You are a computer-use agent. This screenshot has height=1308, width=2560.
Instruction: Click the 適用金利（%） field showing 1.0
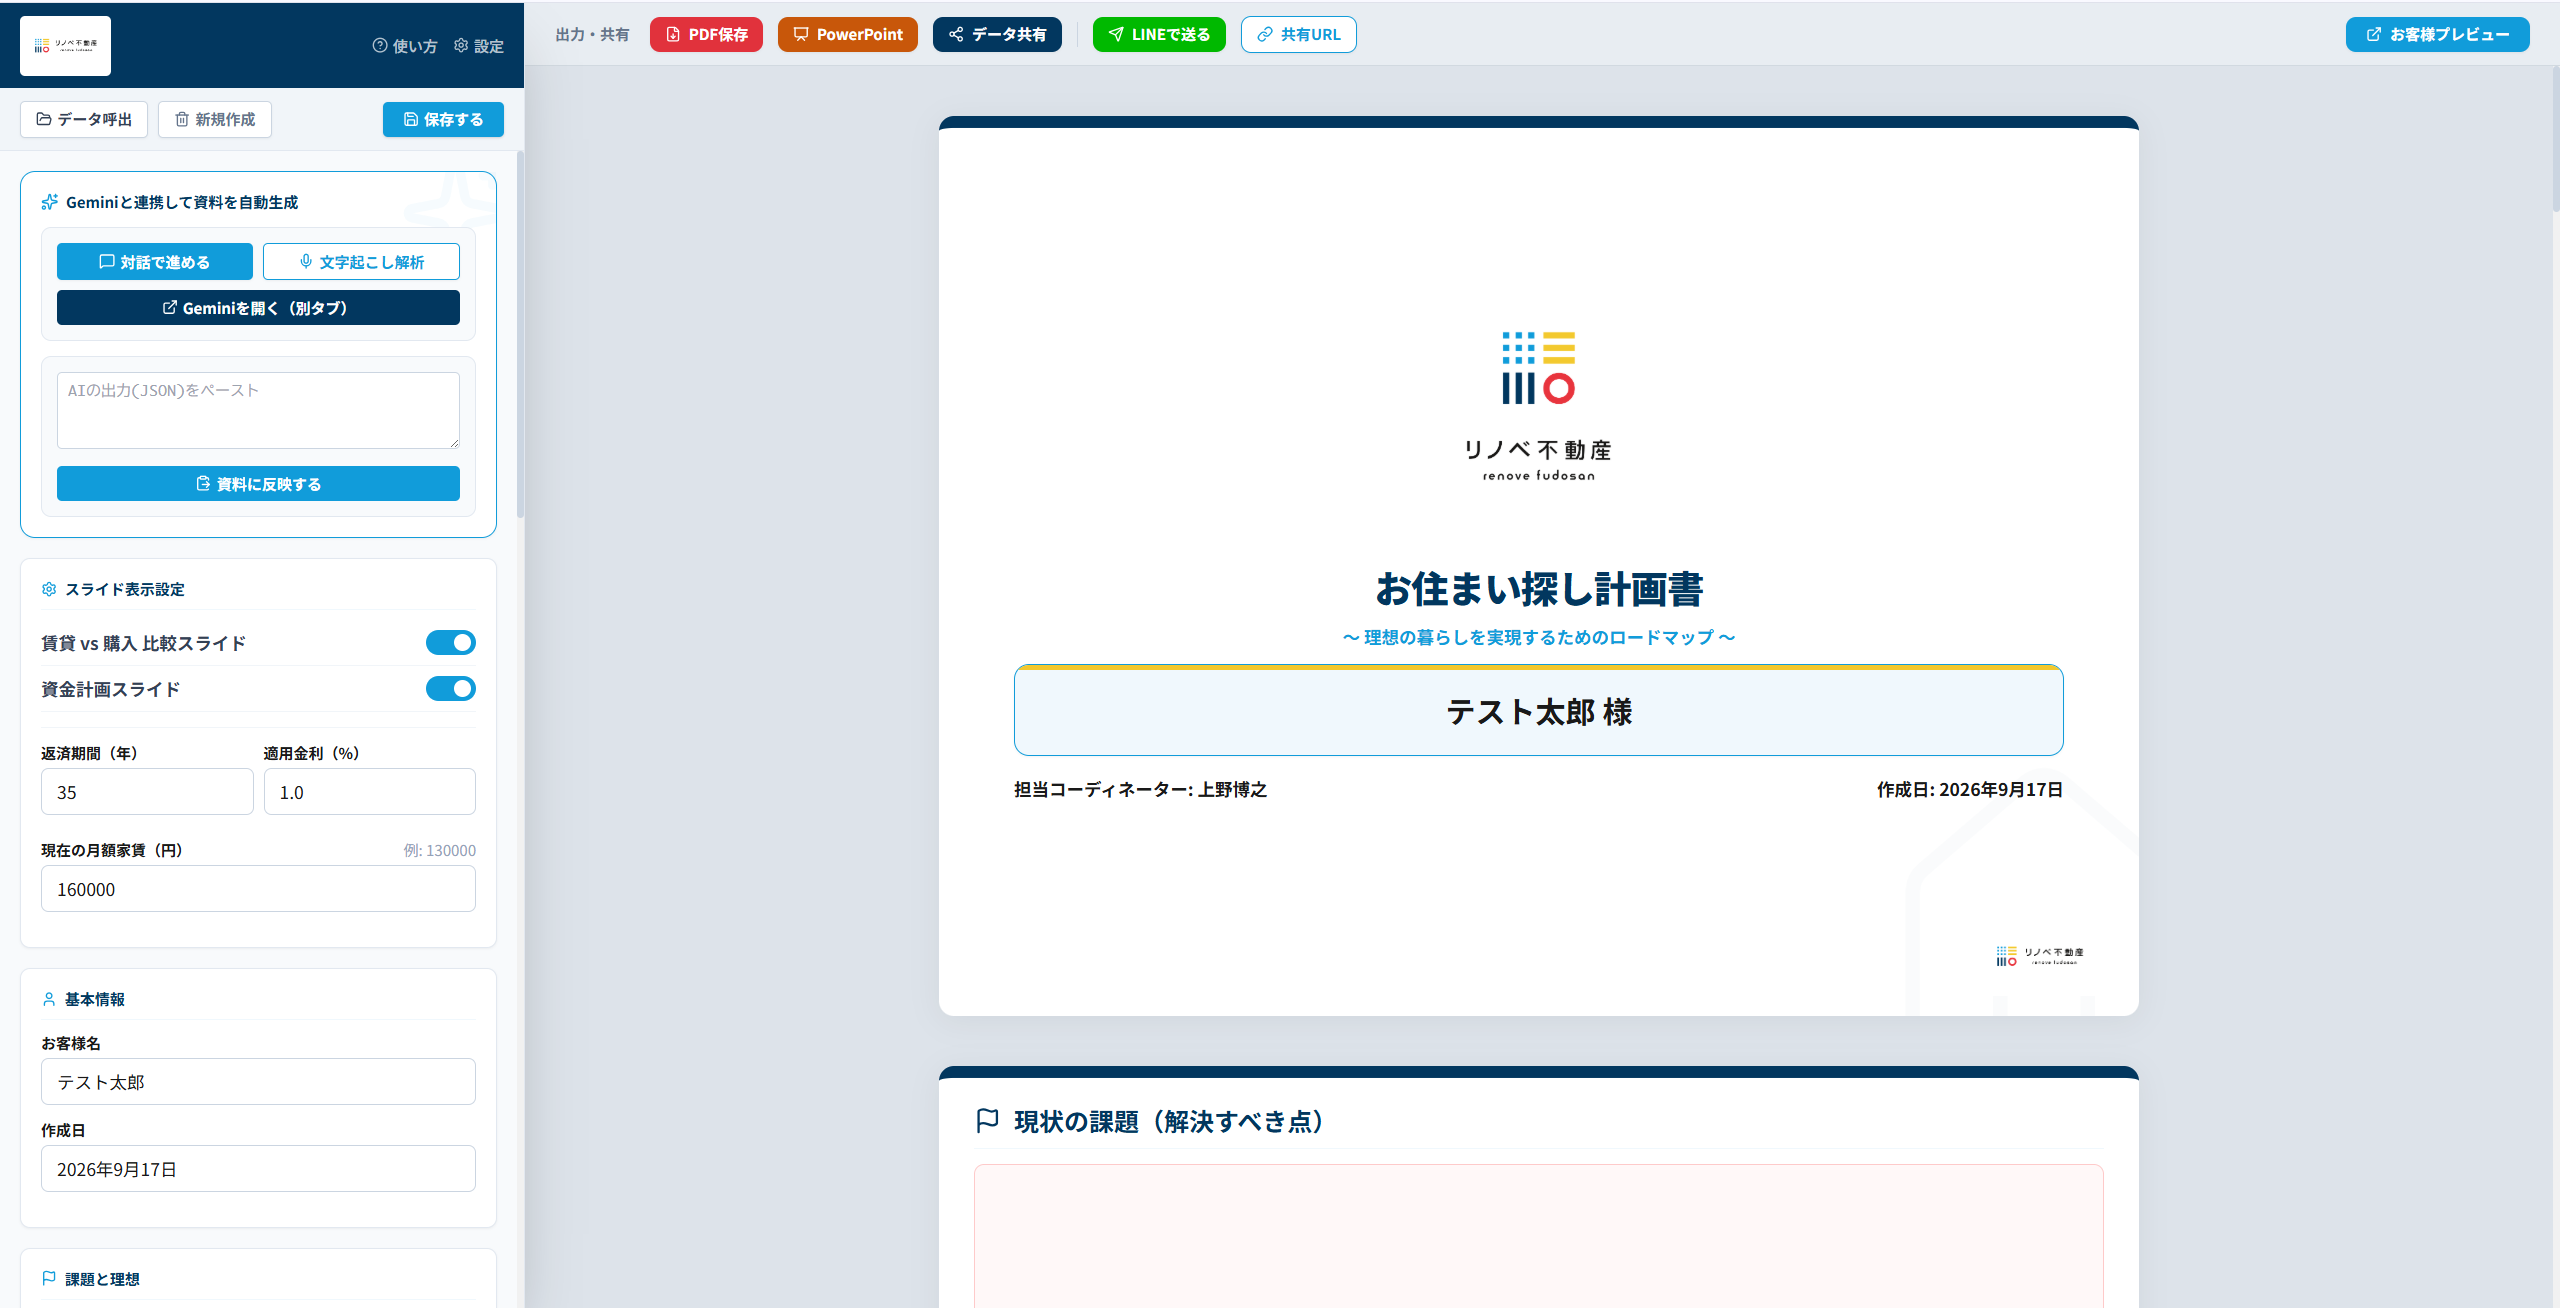point(370,792)
